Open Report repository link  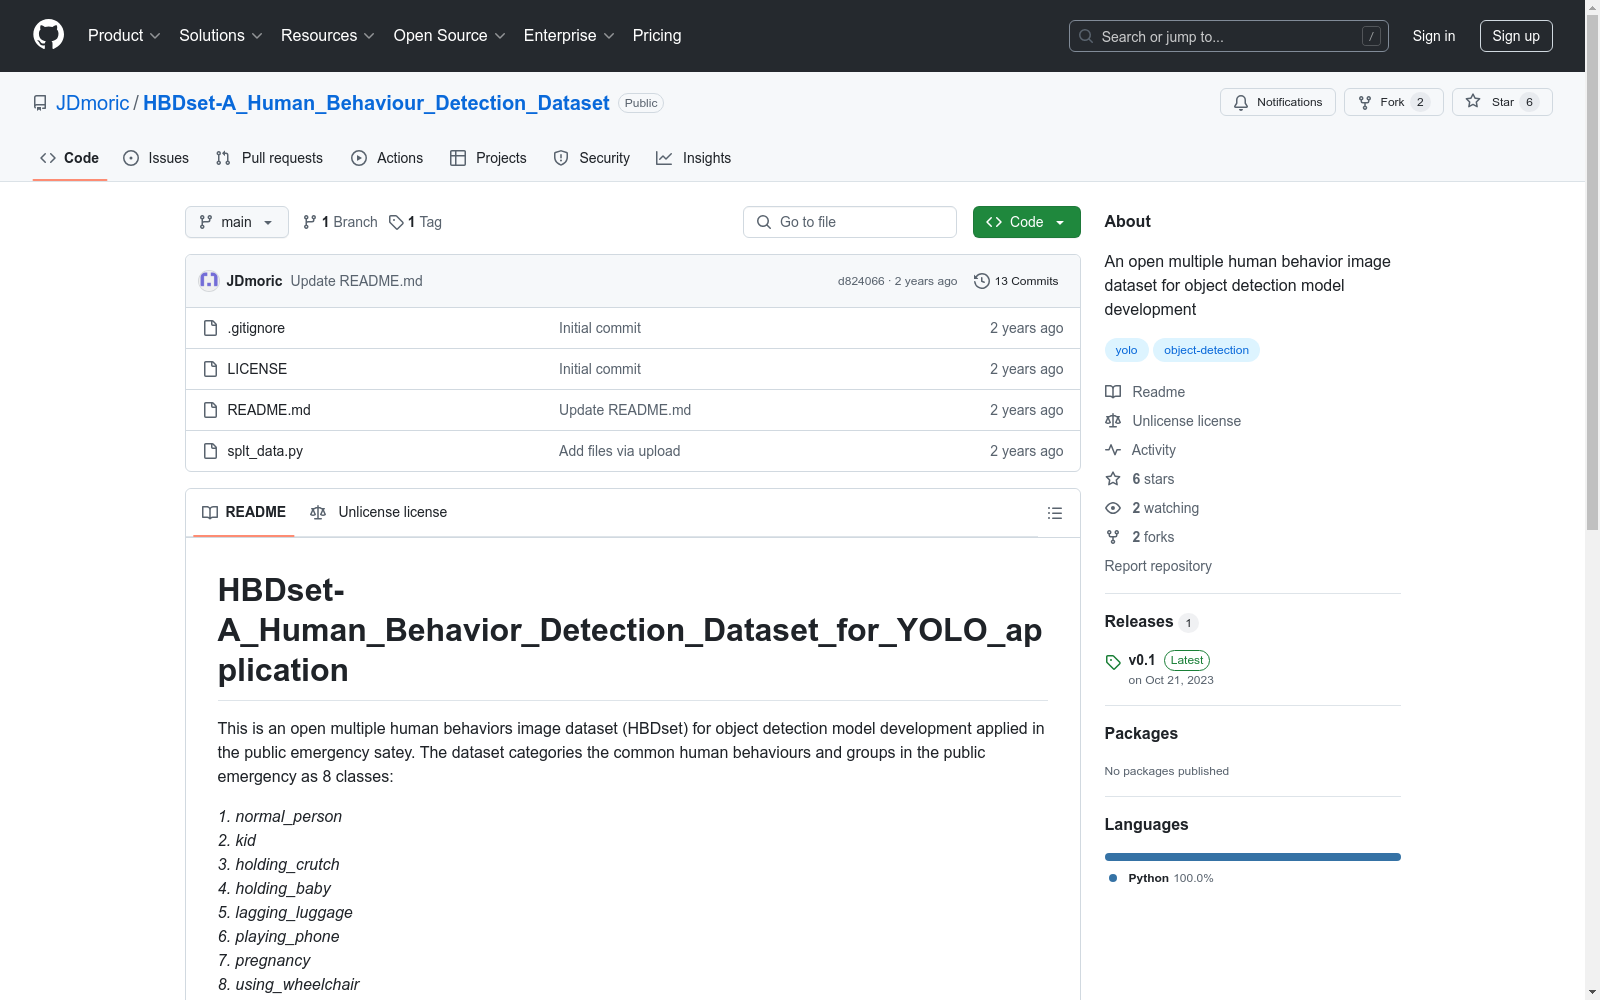[1158, 566]
